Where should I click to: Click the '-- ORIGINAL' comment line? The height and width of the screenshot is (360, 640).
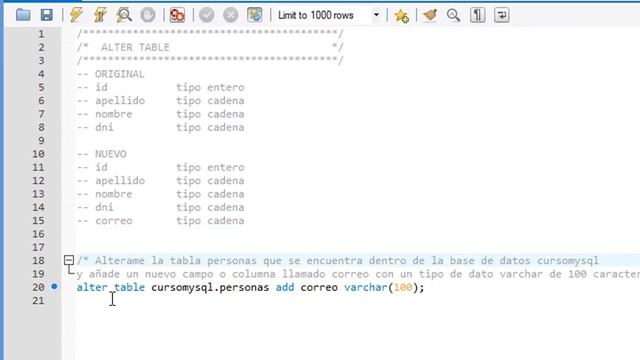111,74
